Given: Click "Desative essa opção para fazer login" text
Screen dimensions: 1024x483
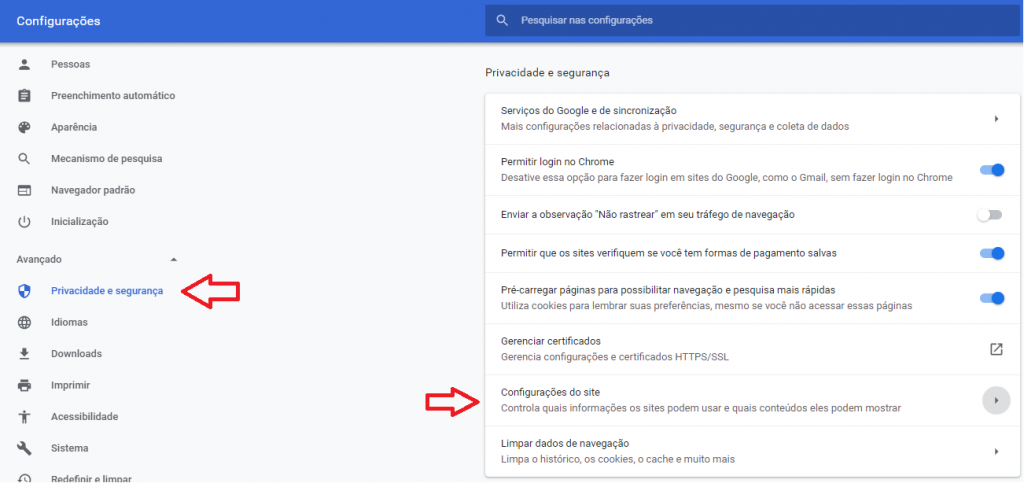Looking at the screenshot, I should pos(727,178).
